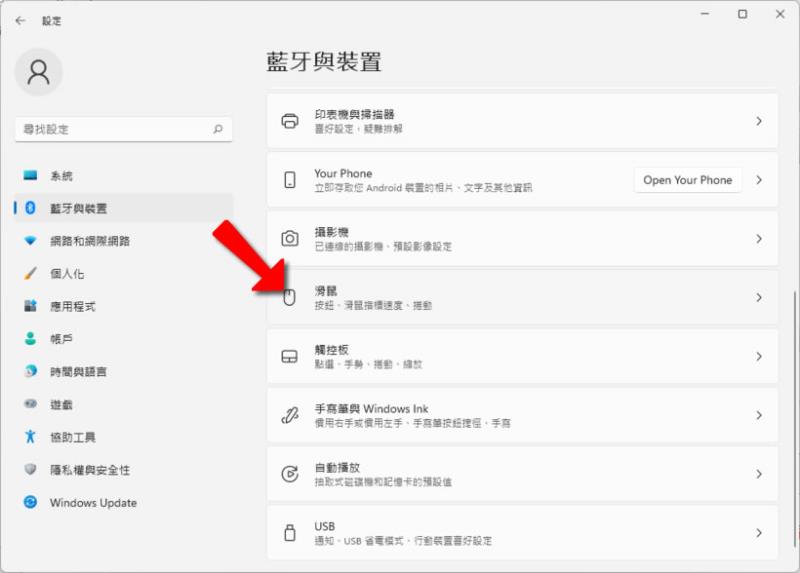Go back with the arrow icon
The height and width of the screenshot is (573, 800).
point(20,20)
